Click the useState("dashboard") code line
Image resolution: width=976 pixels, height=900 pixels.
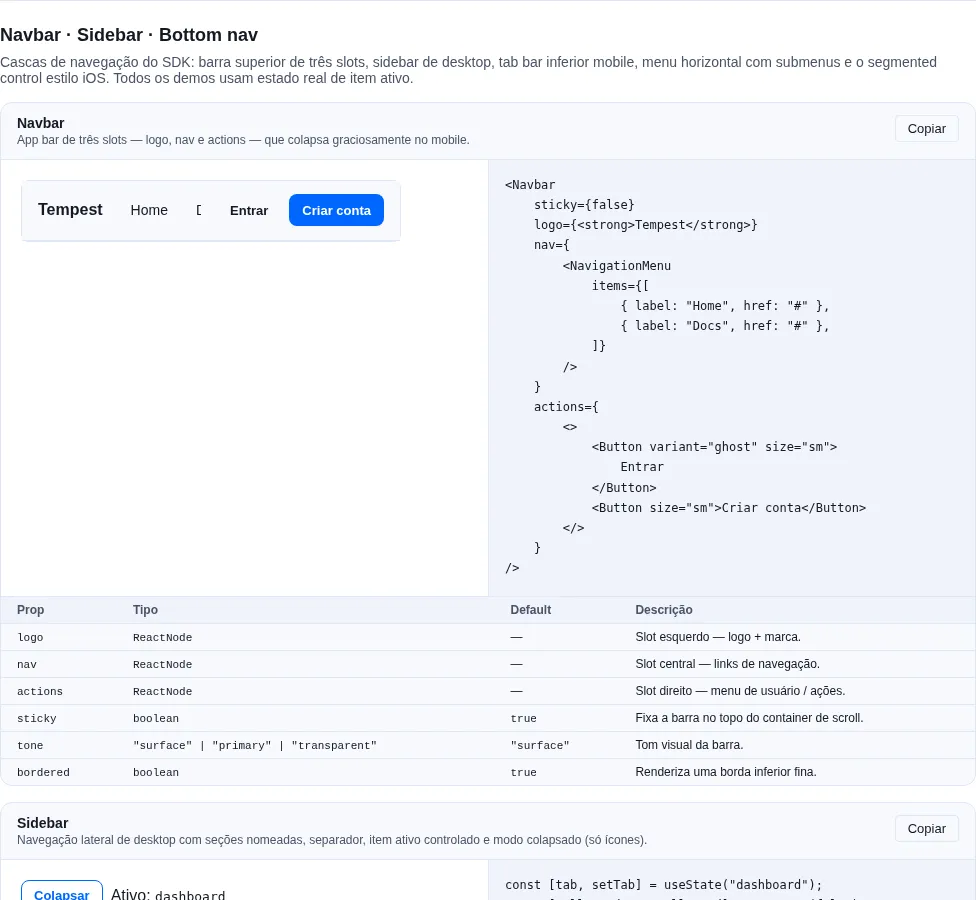tap(664, 885)
